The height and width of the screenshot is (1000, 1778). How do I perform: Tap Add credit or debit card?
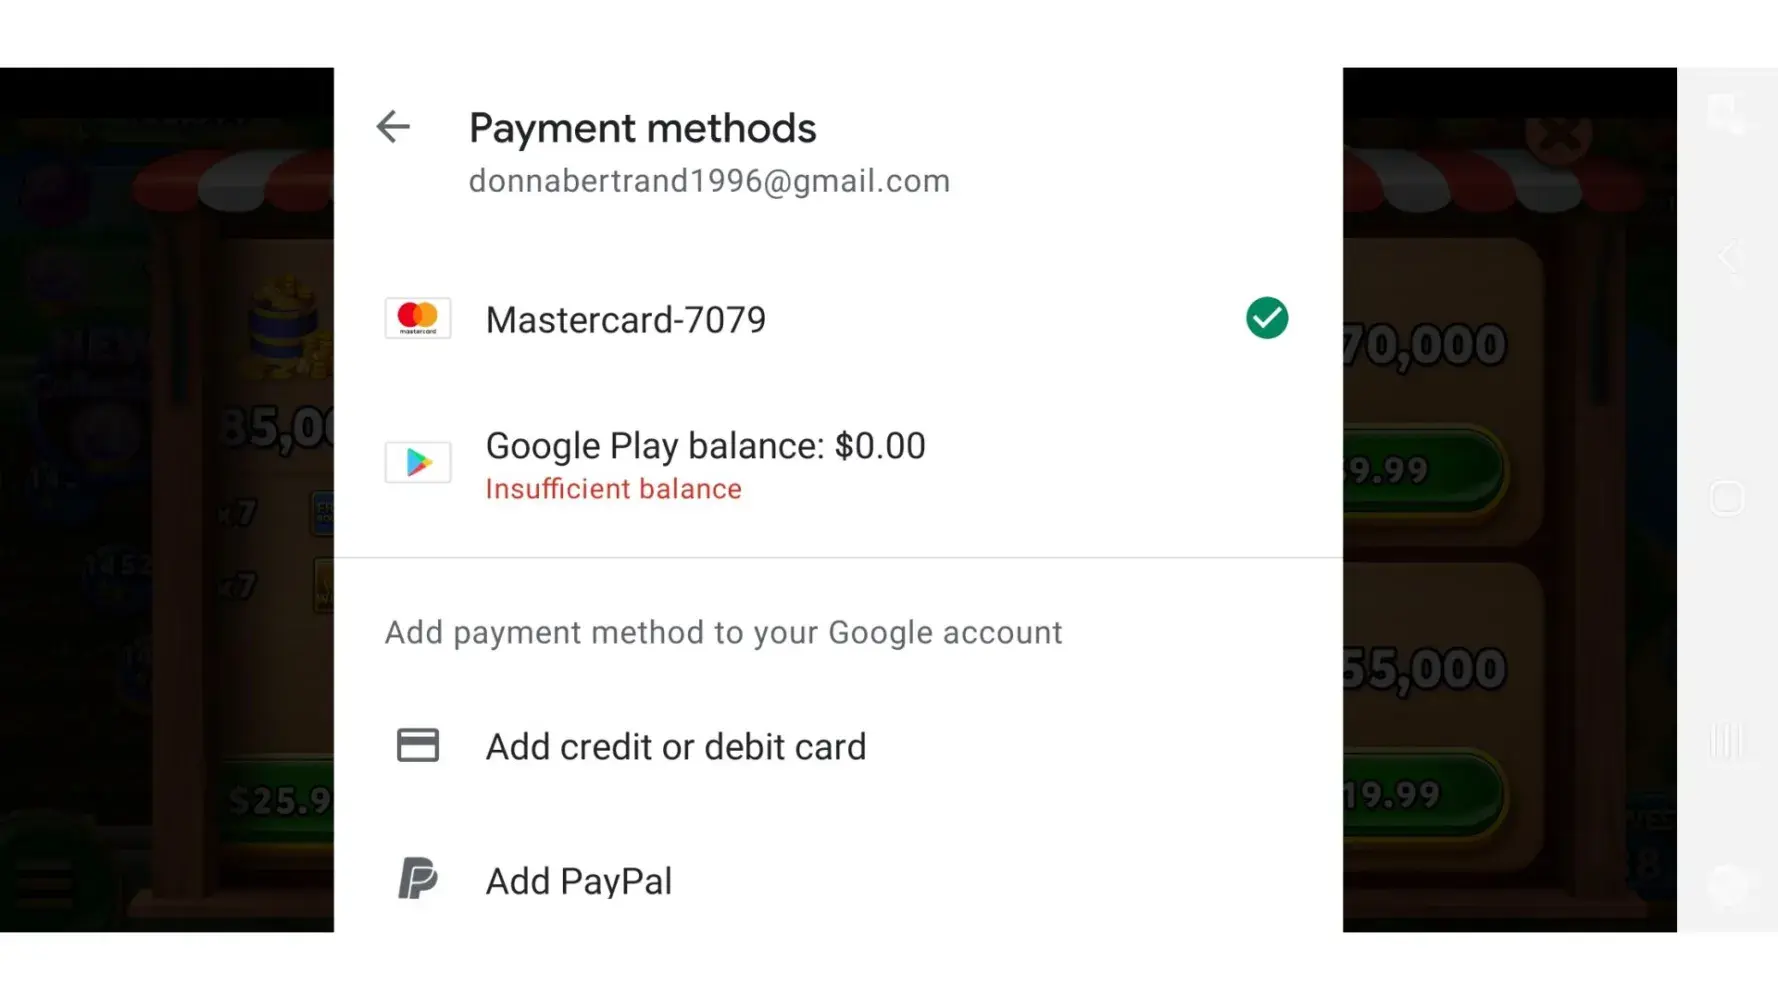[676, 747]
